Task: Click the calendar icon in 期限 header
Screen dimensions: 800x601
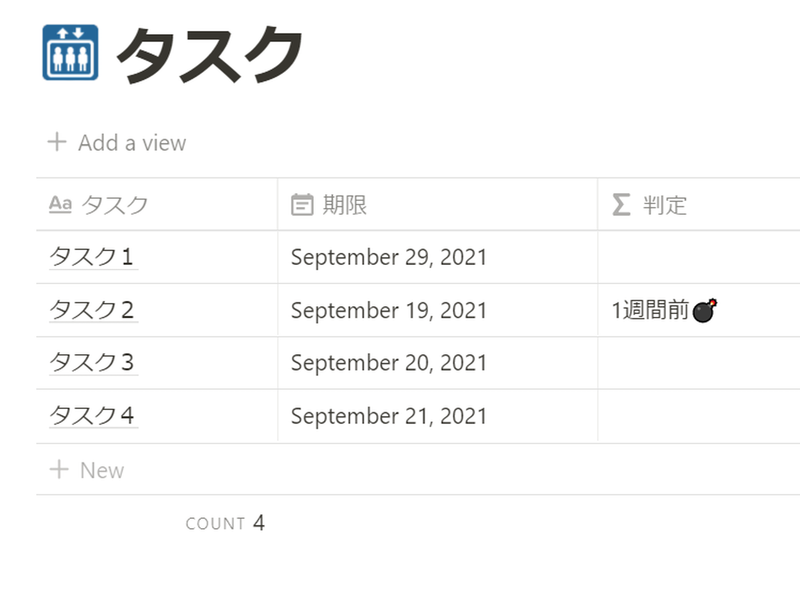Action: pos(302,205)
